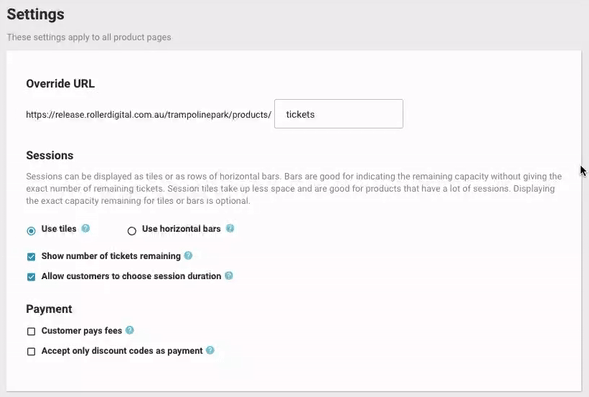Show help for Accept only discount codes
Screen dimensions: 589x397
coord(210,350)
